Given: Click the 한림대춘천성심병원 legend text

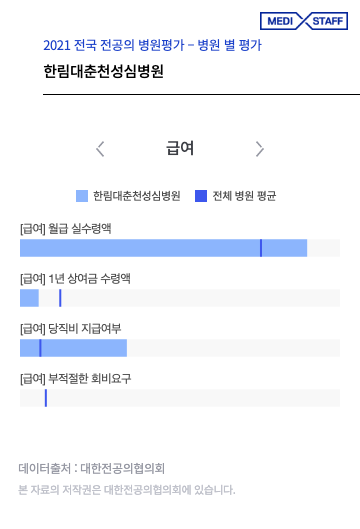Looking at the screenshot, I should click(137, 196).
